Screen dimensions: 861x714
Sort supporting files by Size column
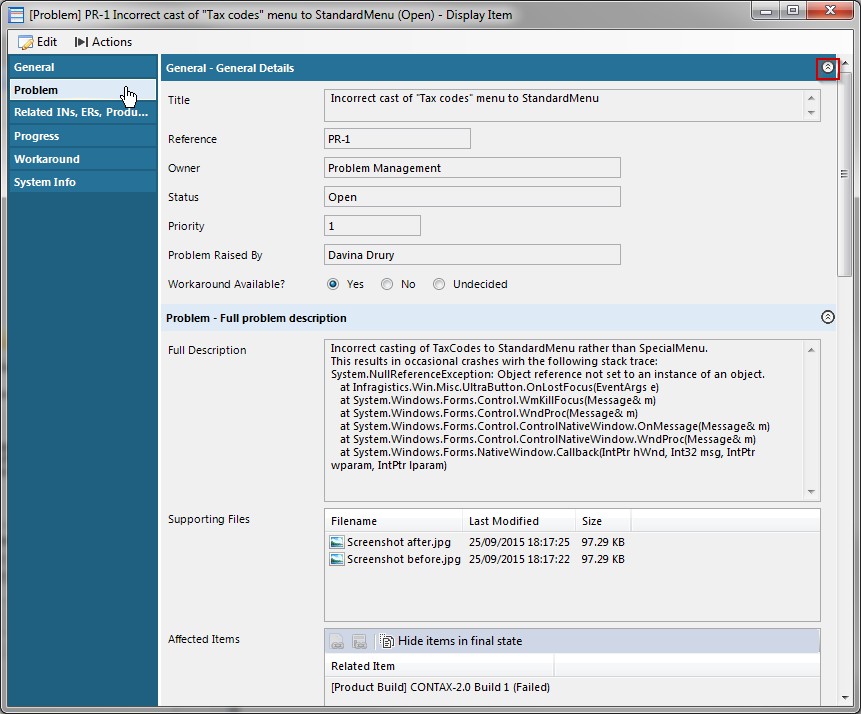(x=603, y=521)
